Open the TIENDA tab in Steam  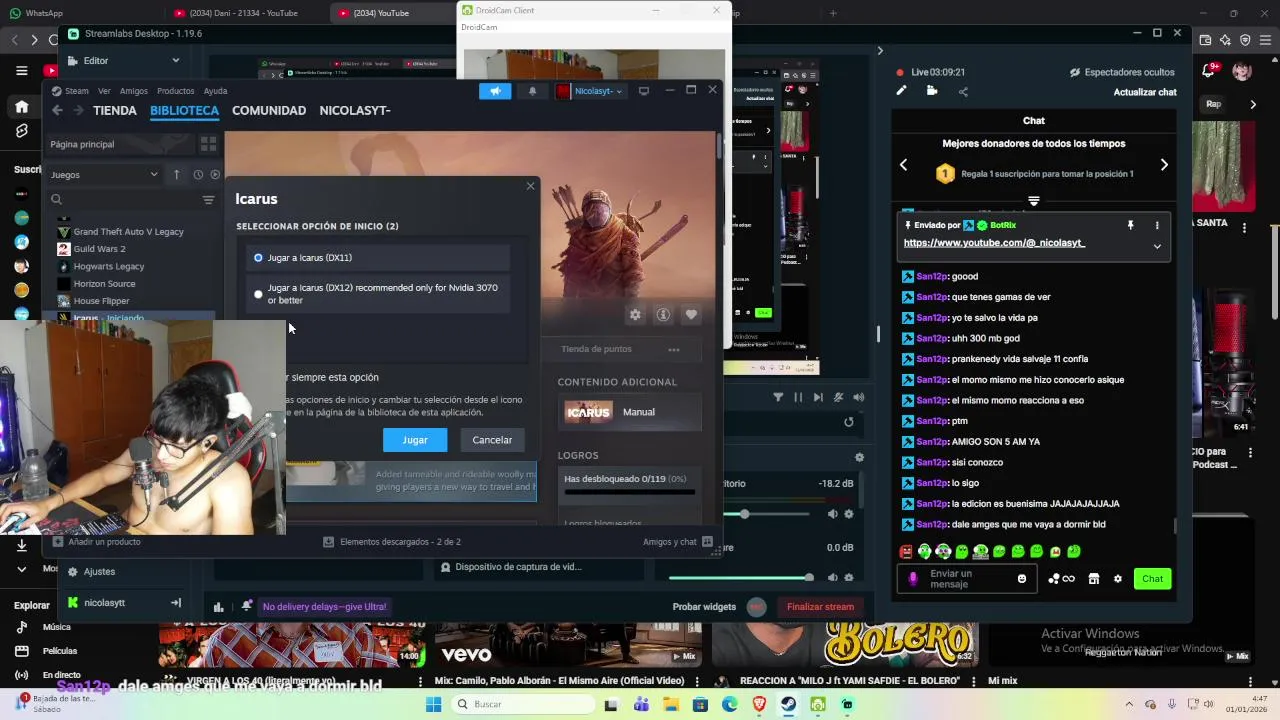click(115, 111)
